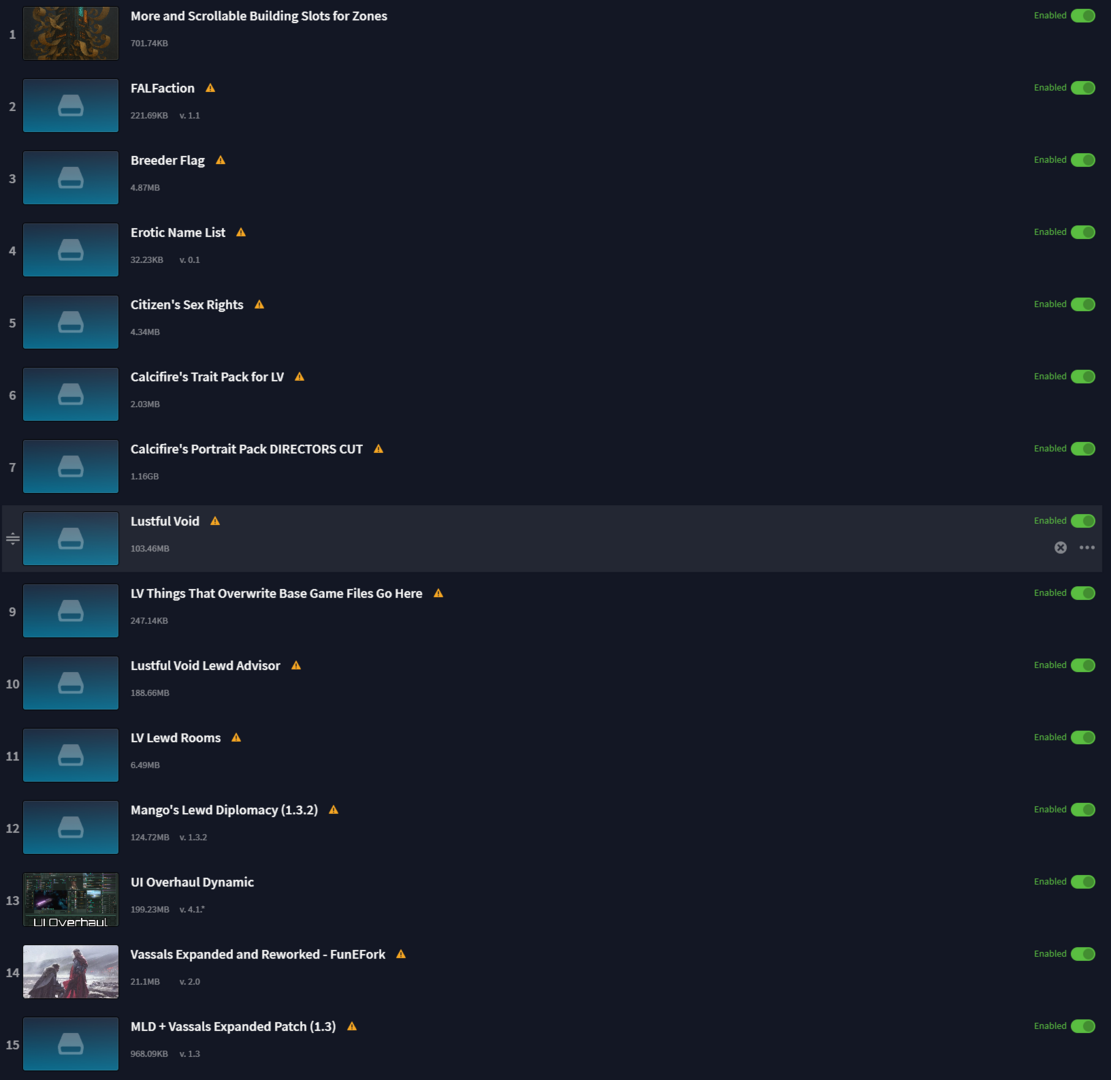Click load order number 1
1111x1080 pixels.
coord(12,35)
